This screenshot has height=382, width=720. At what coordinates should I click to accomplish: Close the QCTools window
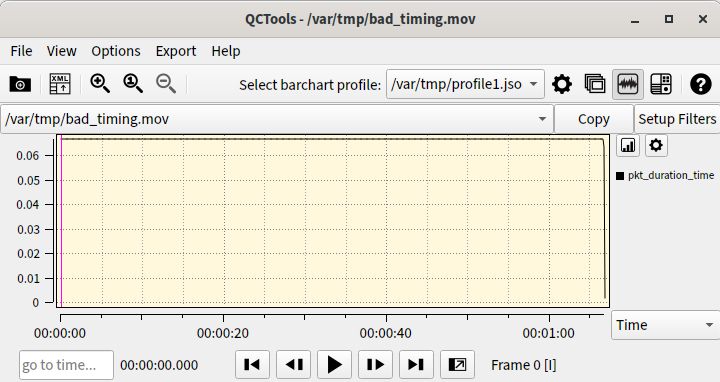[x=703, y=19]
